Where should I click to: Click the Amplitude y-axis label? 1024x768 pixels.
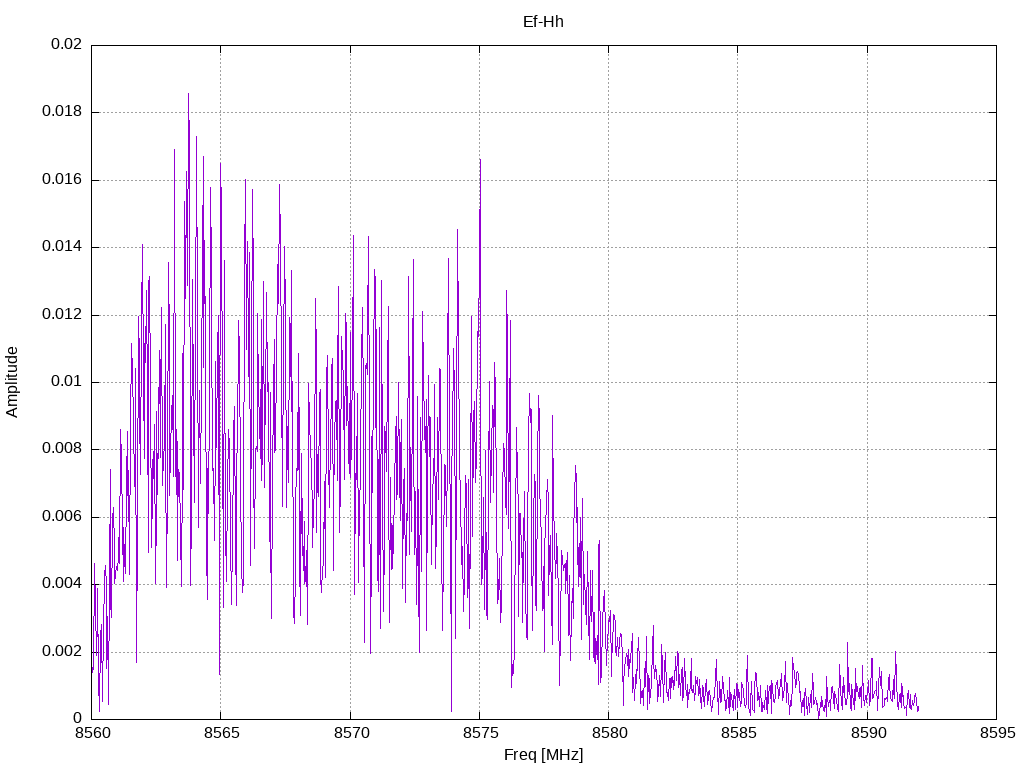tap(12, 382)
